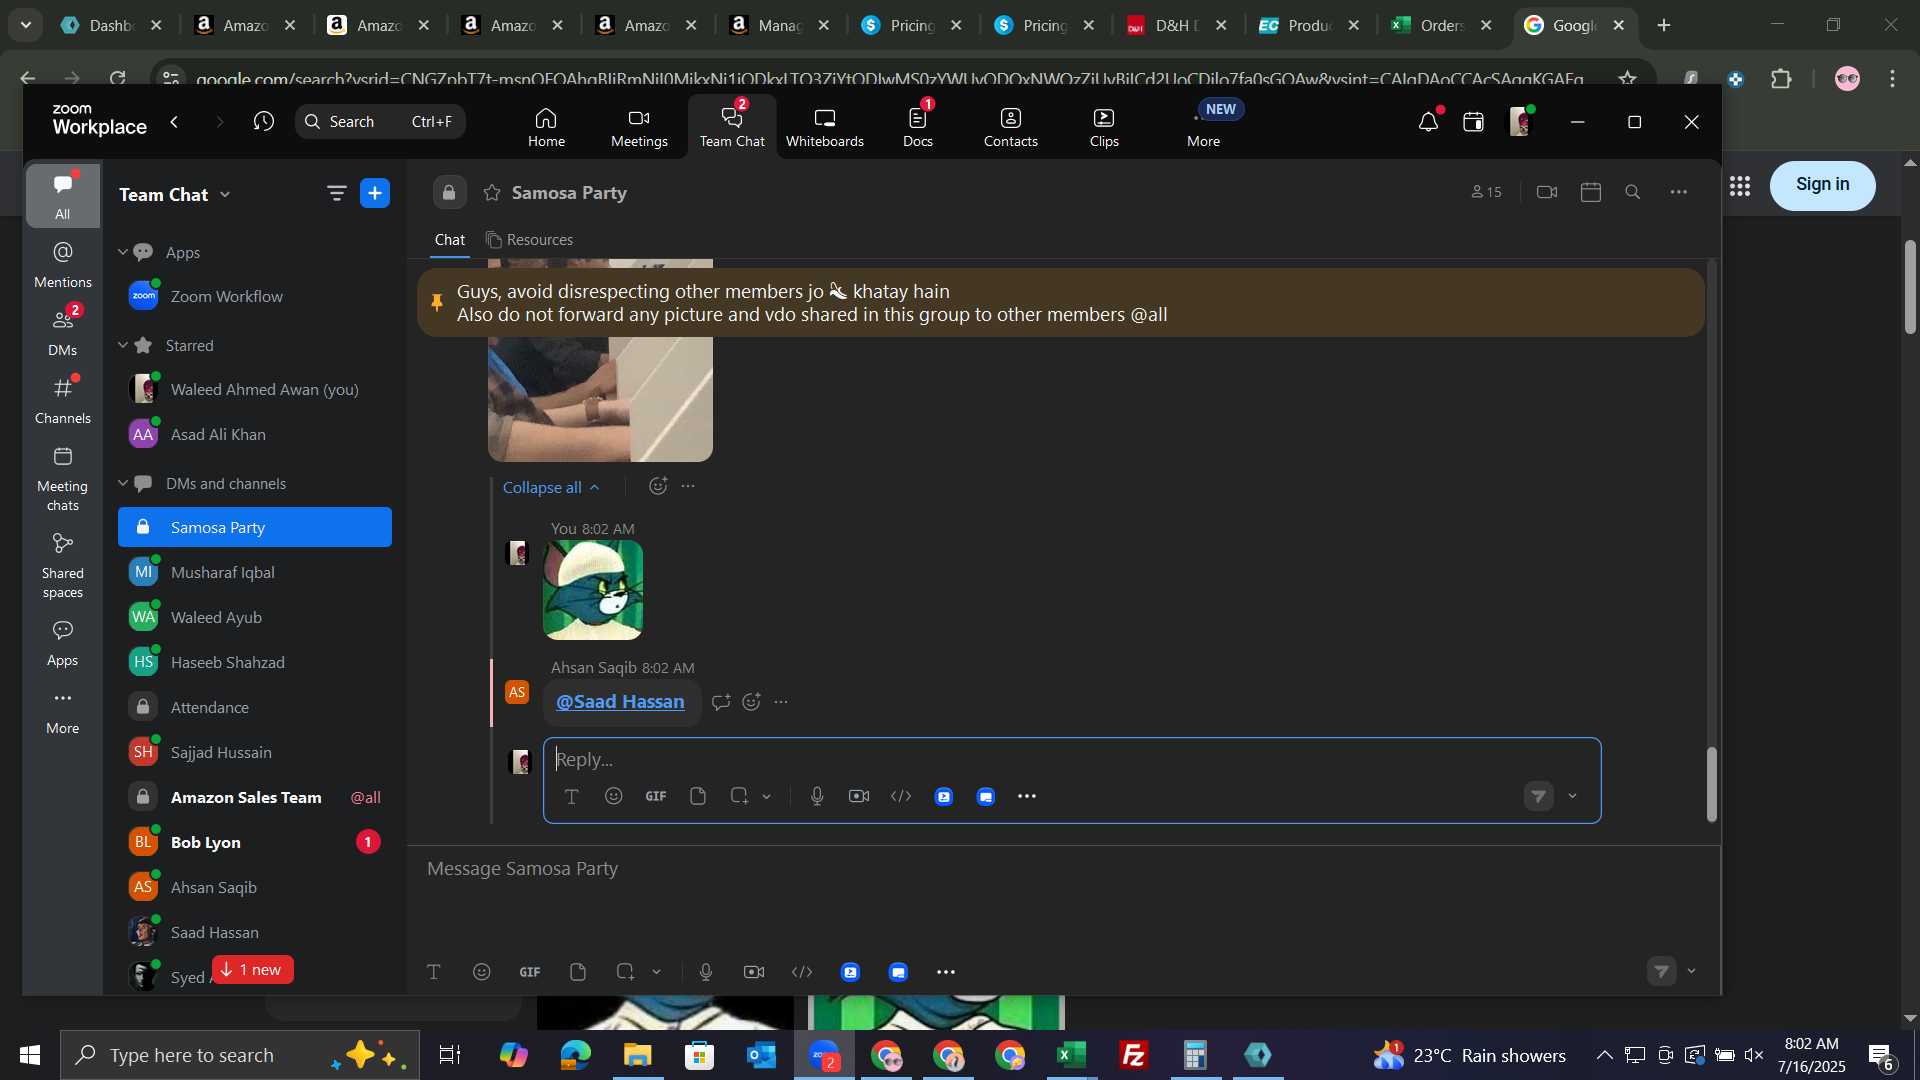This screenshot has height=1080, width=1920.
Task: Start a video meeting with Samosa Party
Action: pos(1547,192)
